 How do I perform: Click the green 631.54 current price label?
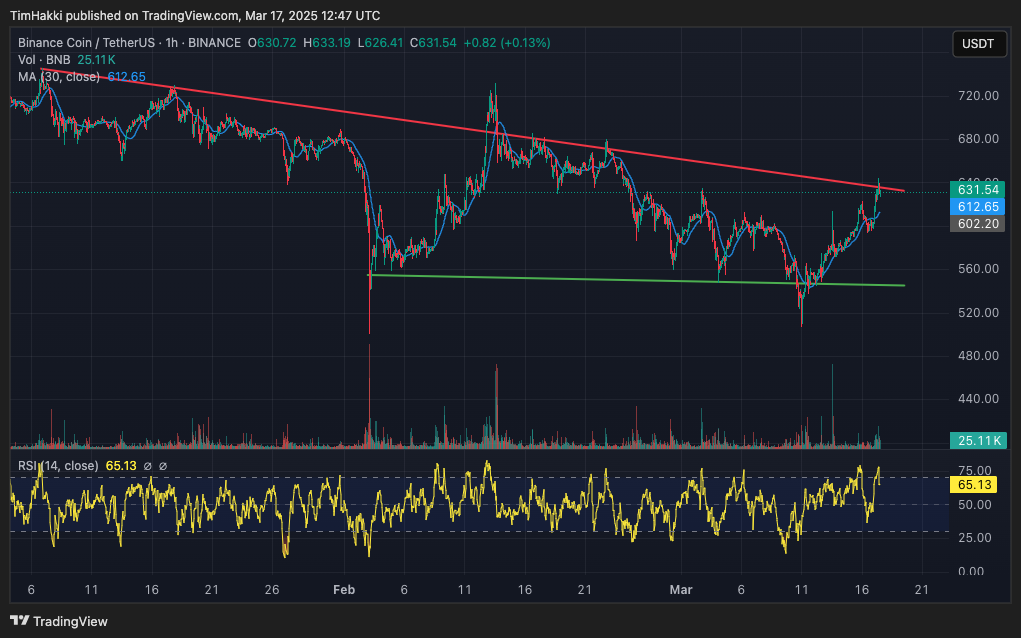pos(978,189)
